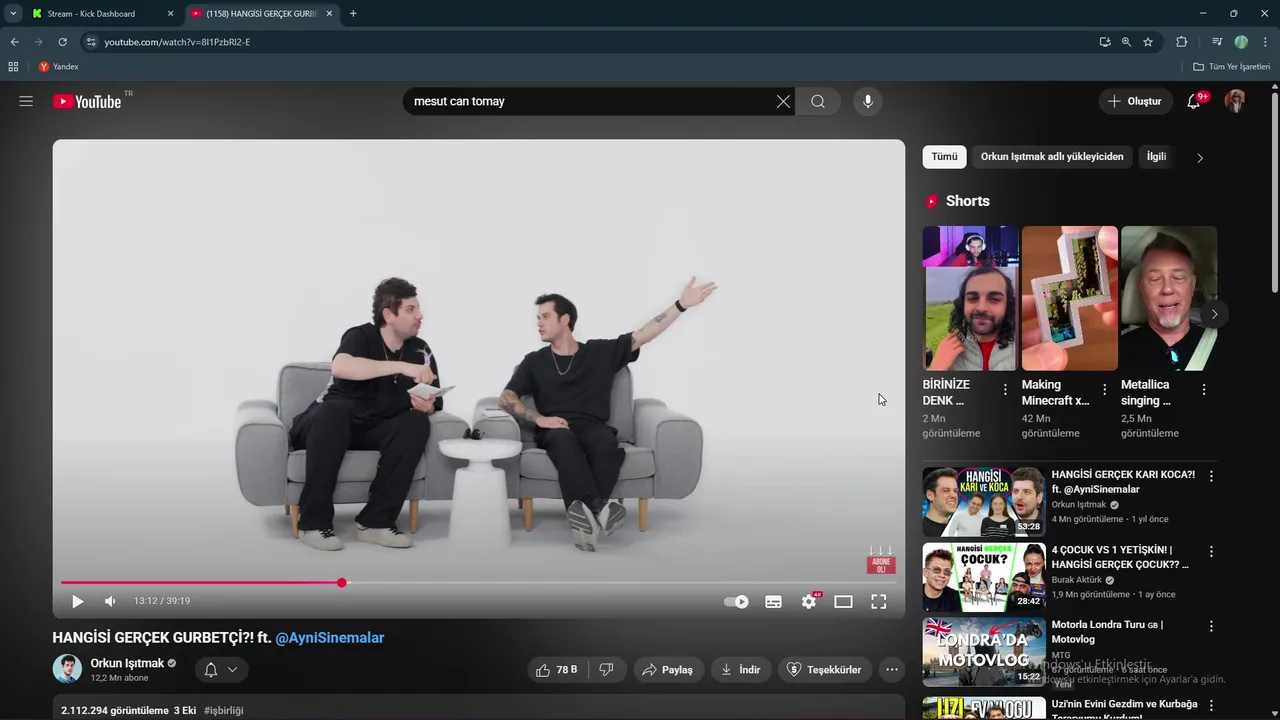Share the video via Paylaş
The height and width of the screenshot is (720, 1280).
[667, 670]
